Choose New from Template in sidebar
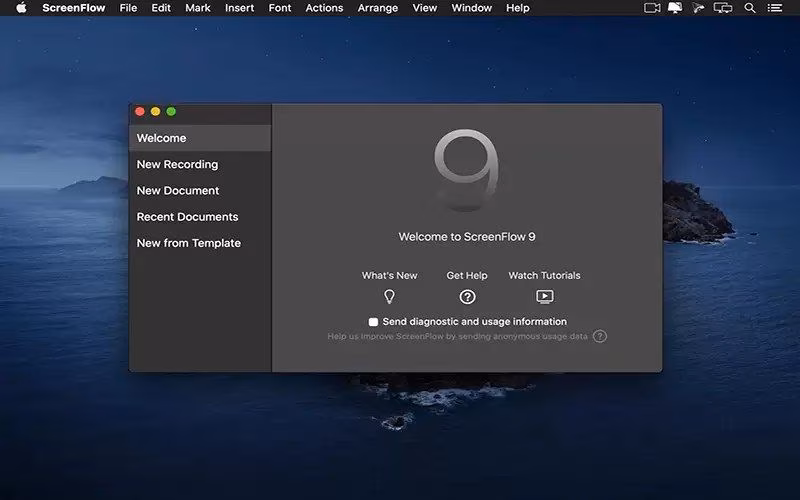800x500 pixels. tap(200, 243)
